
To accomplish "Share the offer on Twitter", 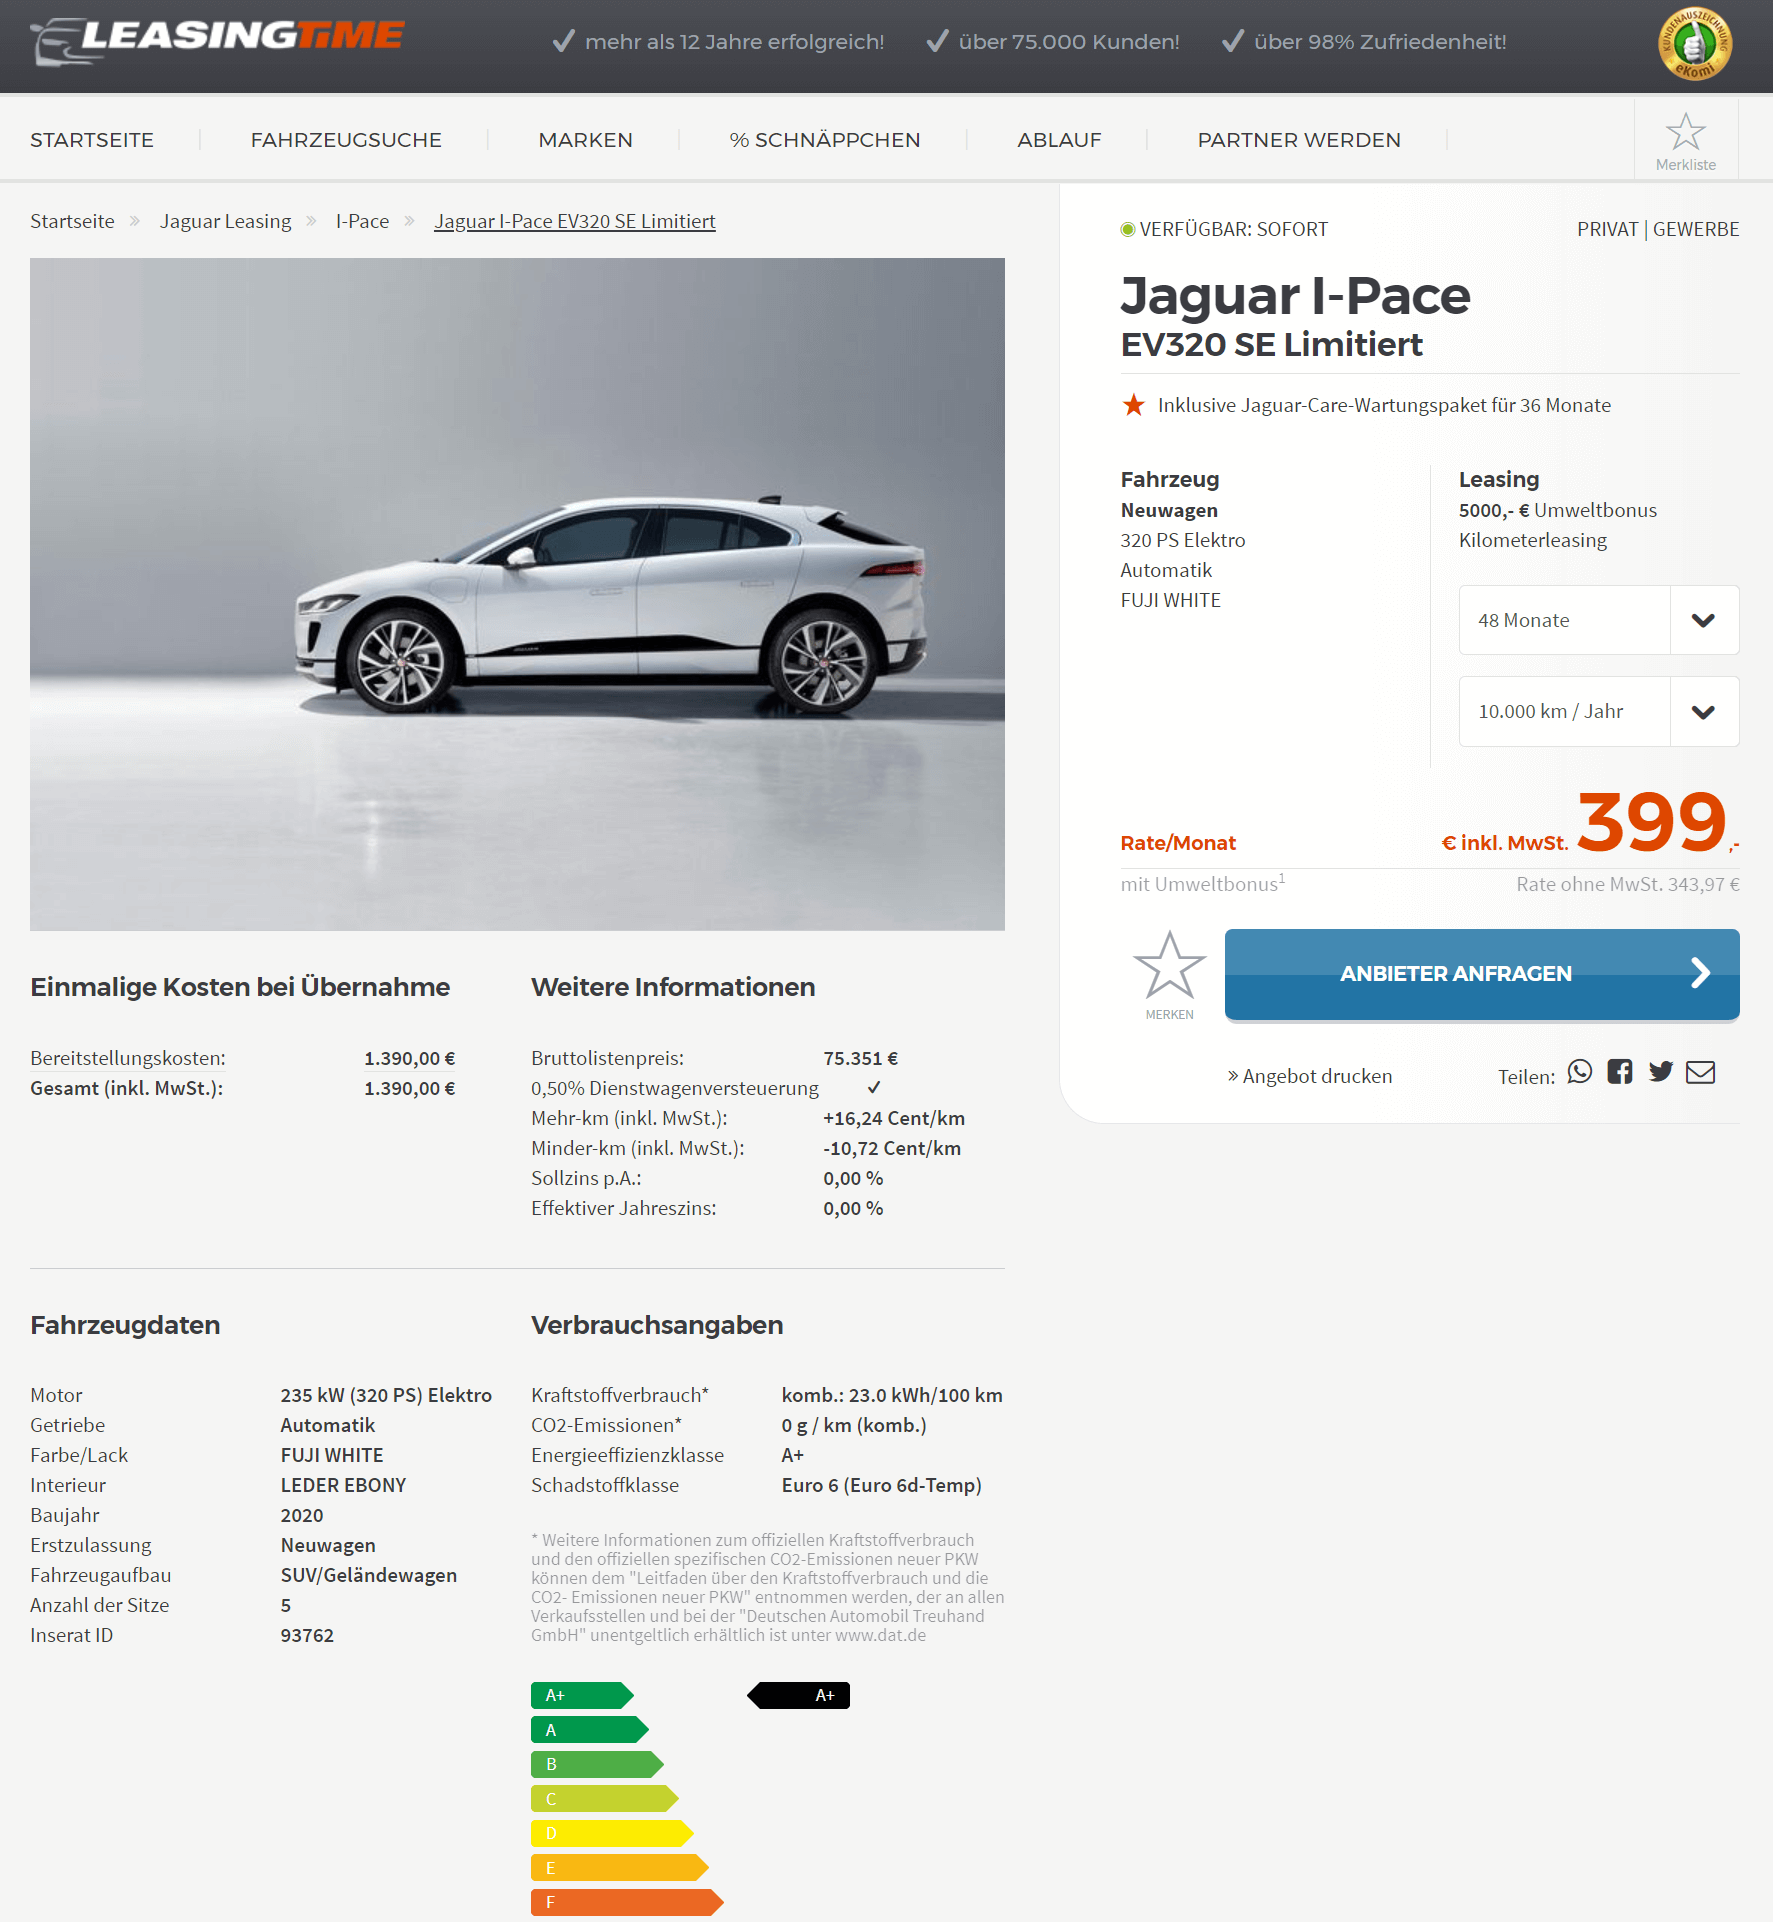I will point(1661,1072).
